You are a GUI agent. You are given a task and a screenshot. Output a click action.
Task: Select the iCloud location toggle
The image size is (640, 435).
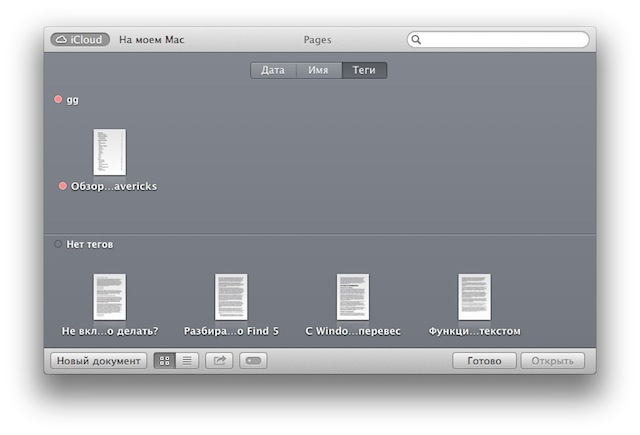tap(80, 40)
